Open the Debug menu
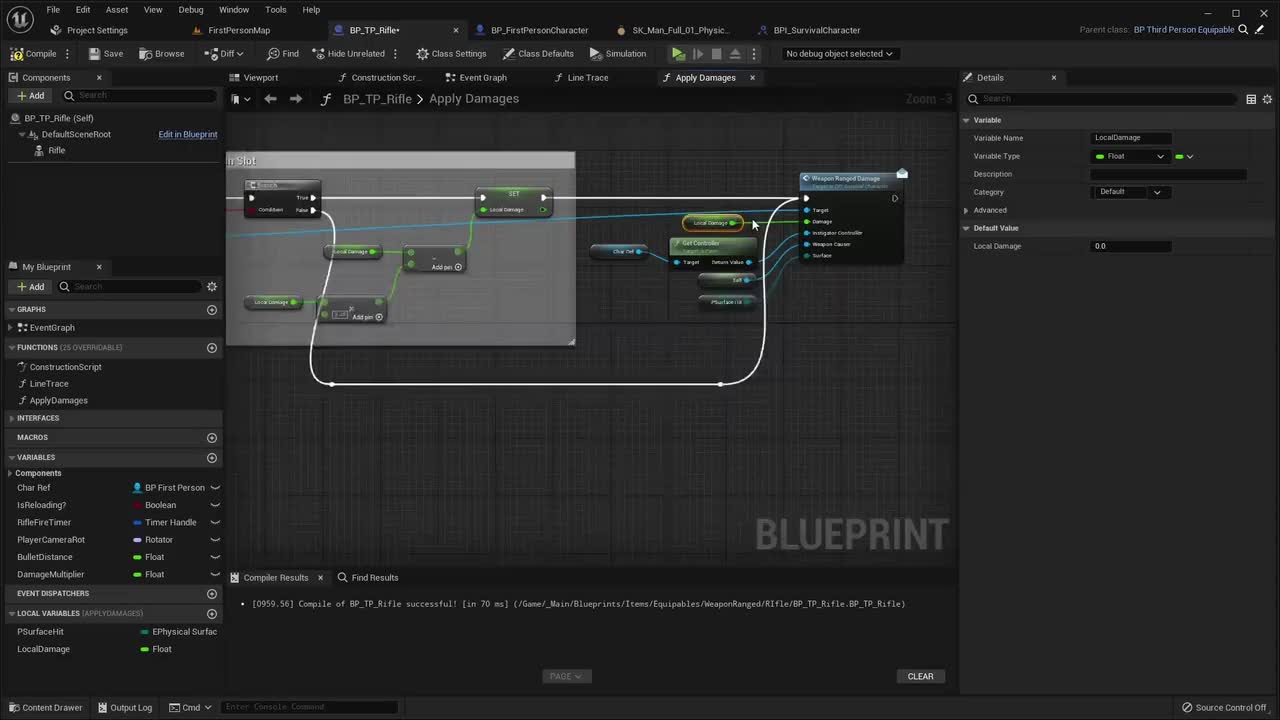This screenshot has width=1280, height=720. click(191, 10)
